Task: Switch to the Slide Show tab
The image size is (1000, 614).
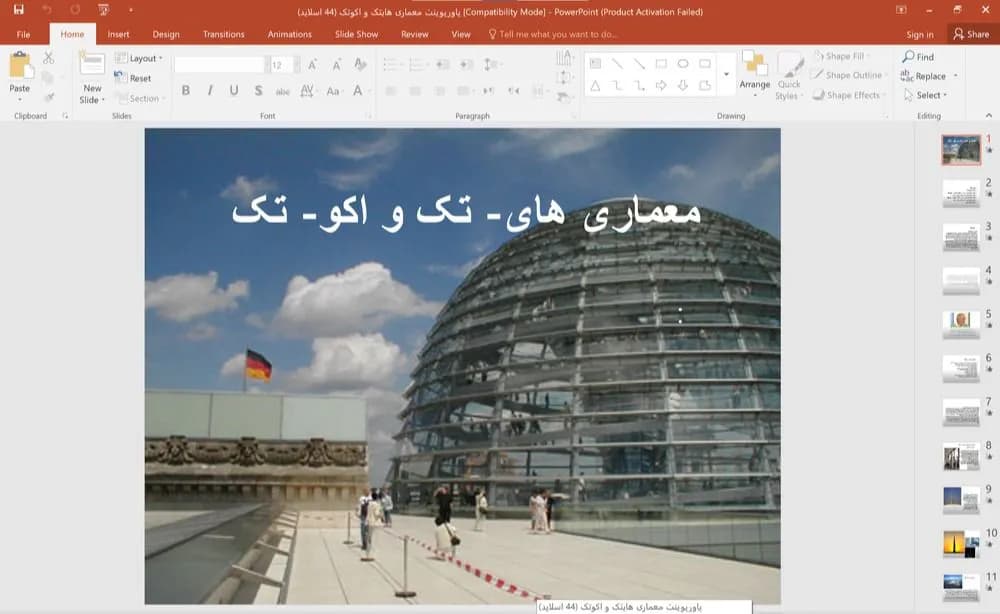Action: click(357, 34)
